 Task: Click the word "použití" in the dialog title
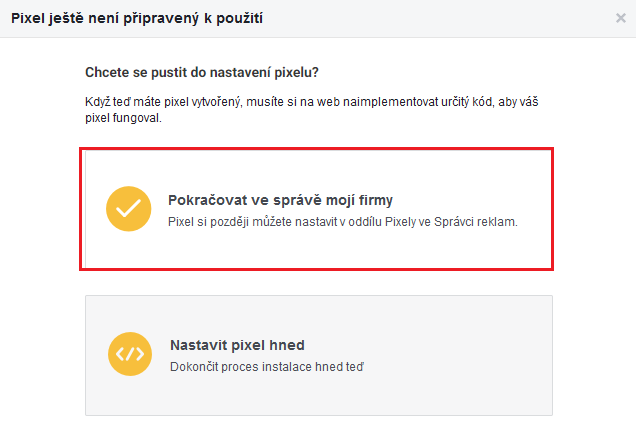242,18
